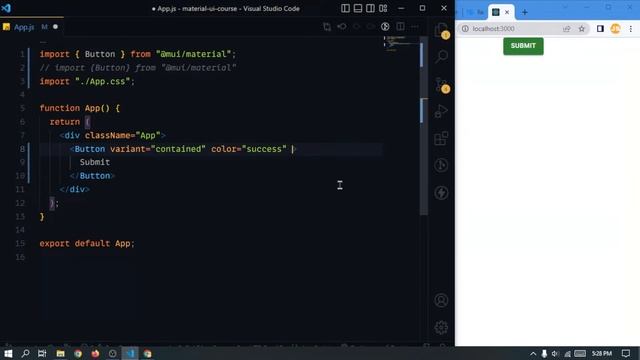Open the notifications action center

(x=626, y=353)
